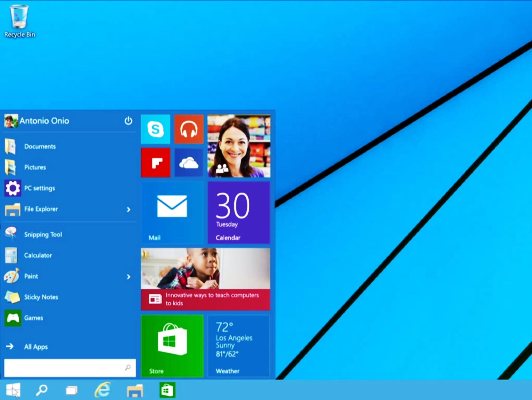
Task: Expand the Paint jump list arrow
Action: point(129,277)
